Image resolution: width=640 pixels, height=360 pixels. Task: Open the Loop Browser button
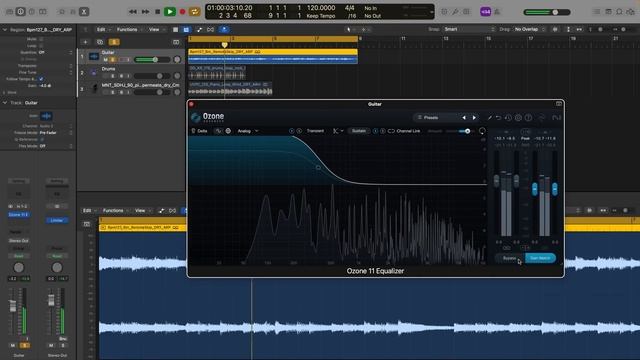coord(619,12)
